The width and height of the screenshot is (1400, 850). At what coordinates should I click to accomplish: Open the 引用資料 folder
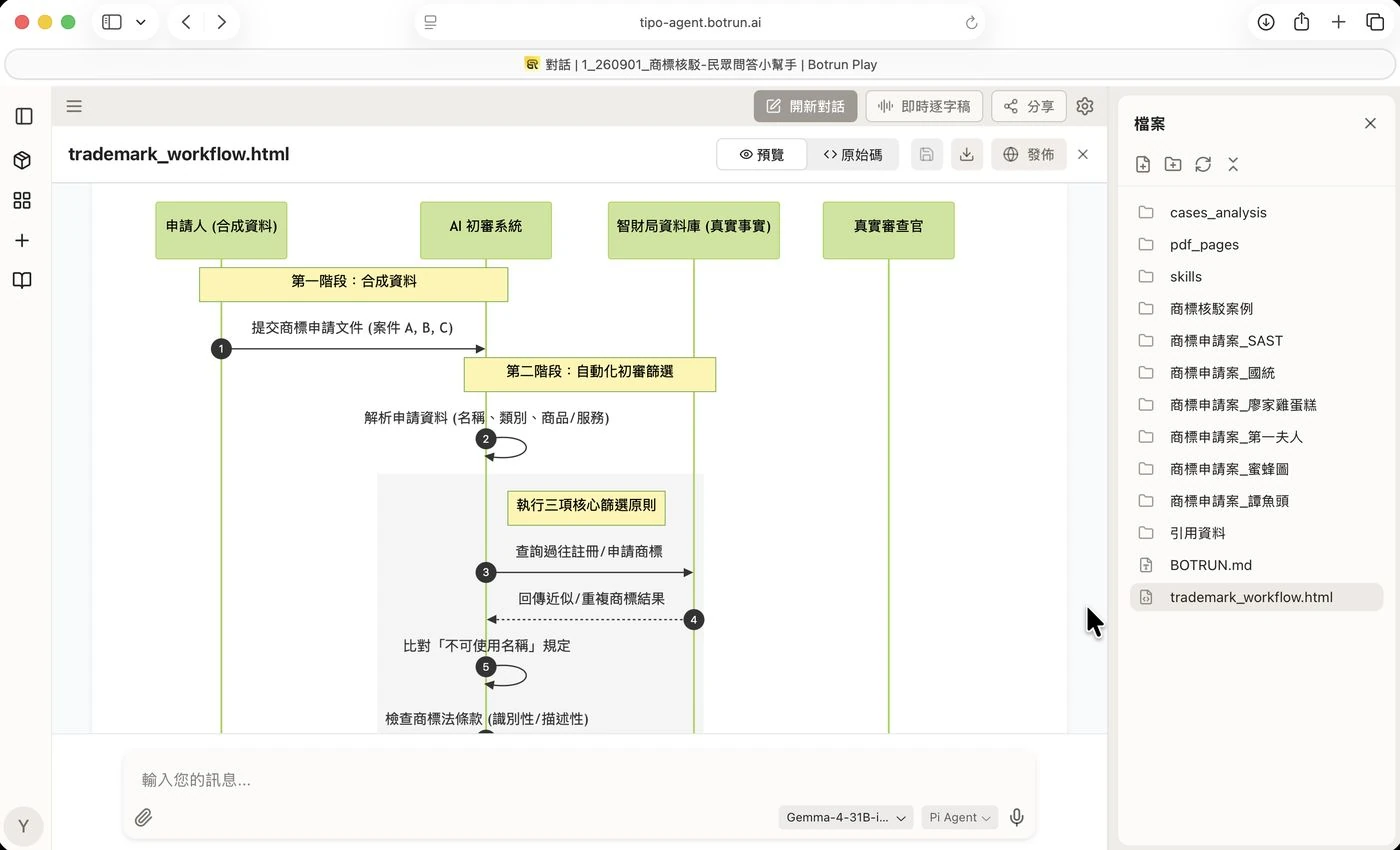1257,532
